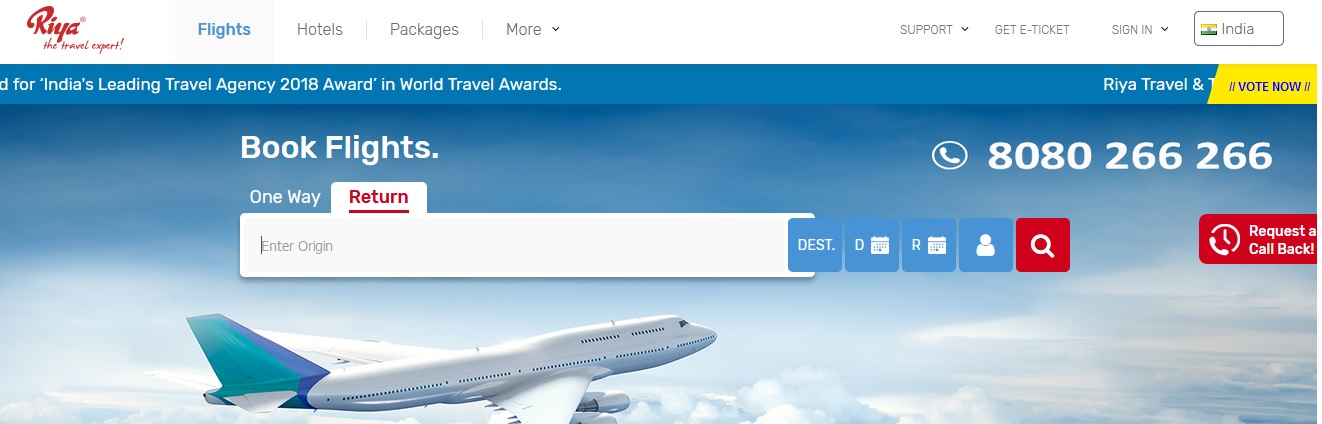Click the DEST. destination field button
The height and width of the screenshot is (424, 1322).
pyautogui.click(x=816, y=245)
